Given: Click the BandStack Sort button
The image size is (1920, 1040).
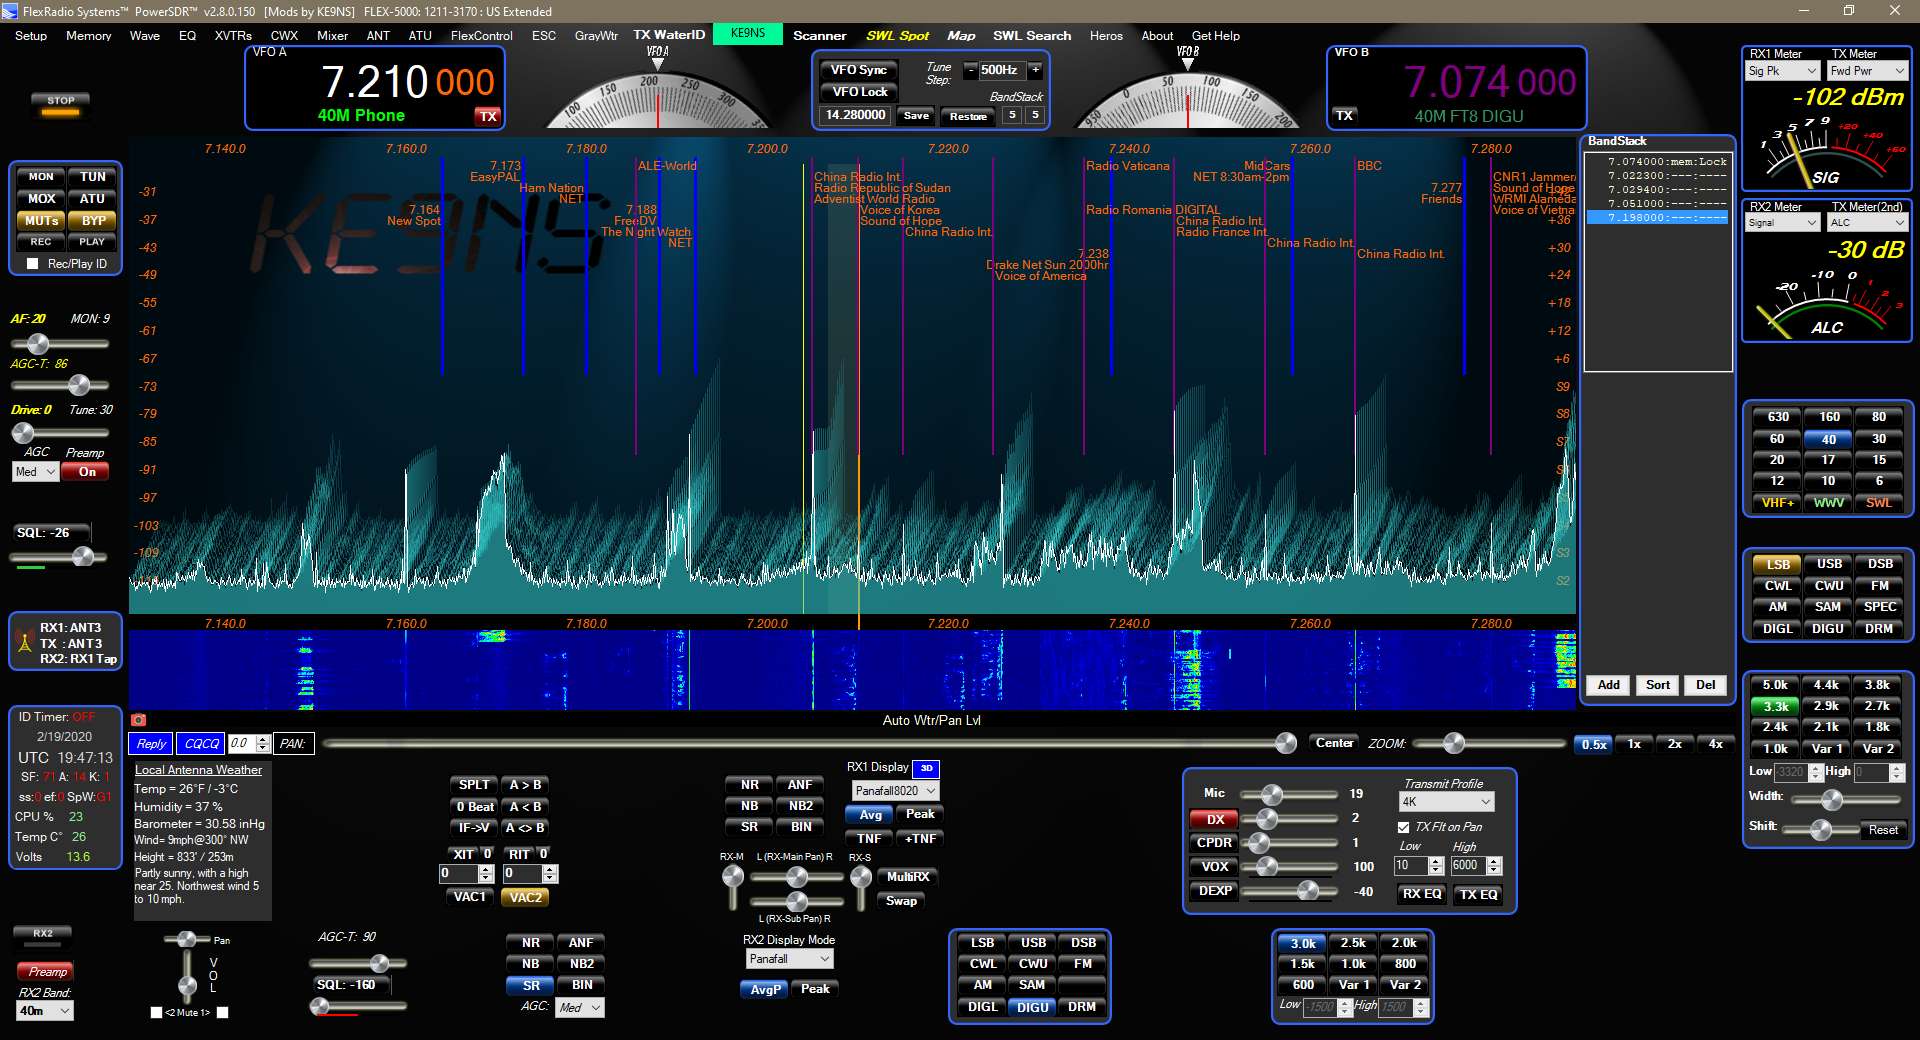Looking at the screenshot, I should click(x=1658, y=685).
